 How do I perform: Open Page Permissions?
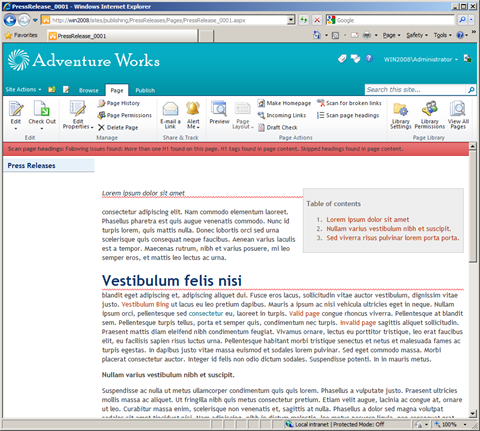point(125,115)
